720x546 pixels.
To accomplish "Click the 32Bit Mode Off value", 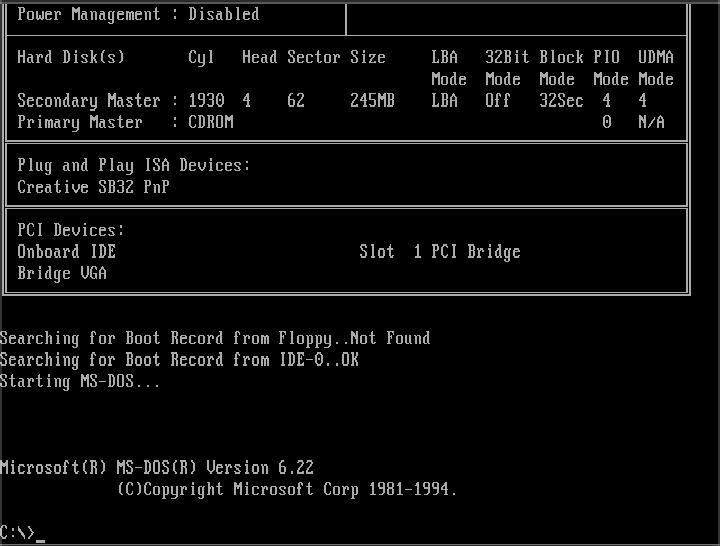I will pyautogui.click(x=498, y=101).
